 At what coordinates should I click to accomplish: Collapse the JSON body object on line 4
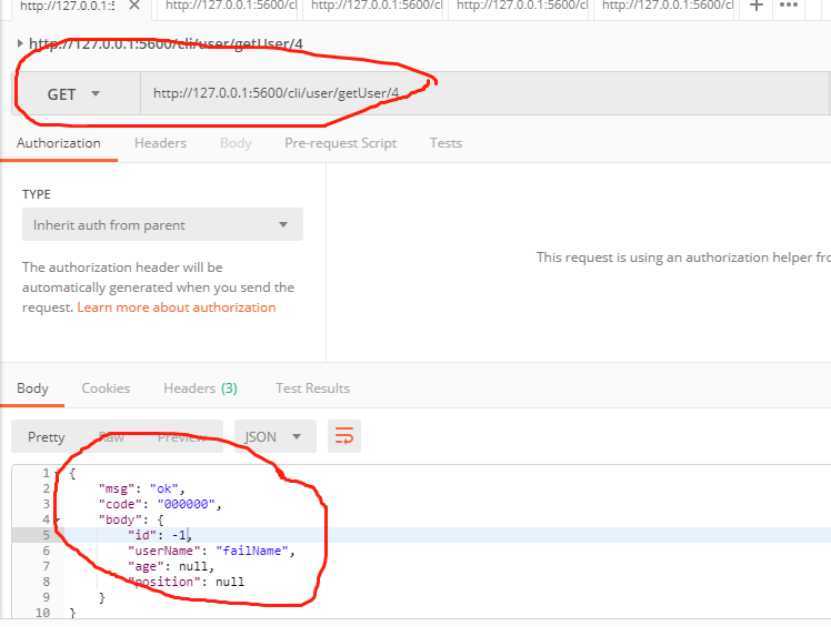[57, 520]
